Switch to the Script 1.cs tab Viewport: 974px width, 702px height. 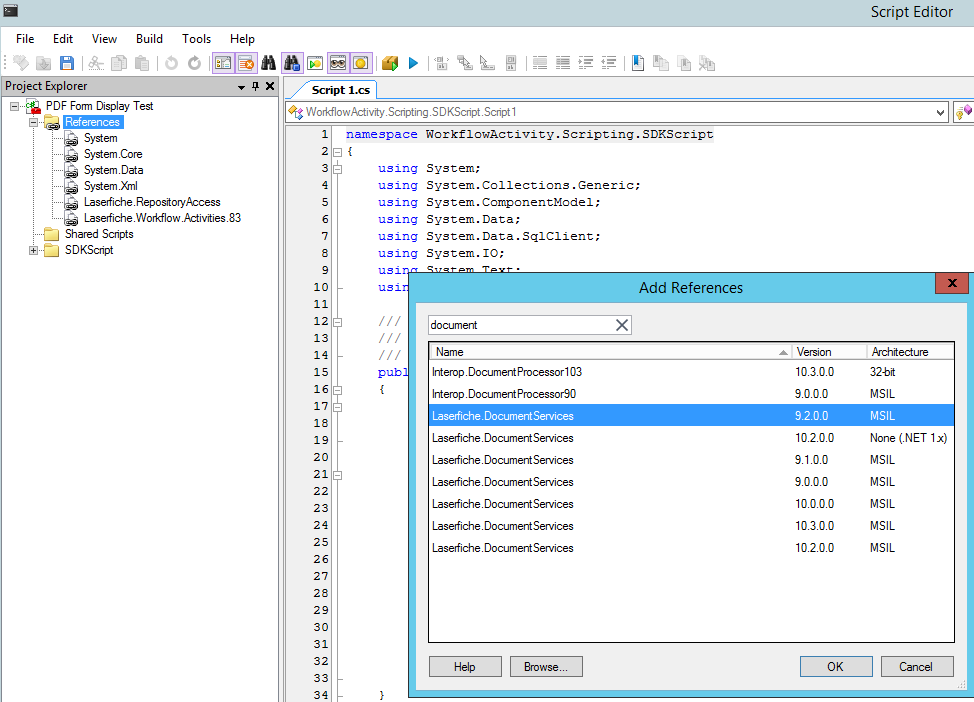340,90
